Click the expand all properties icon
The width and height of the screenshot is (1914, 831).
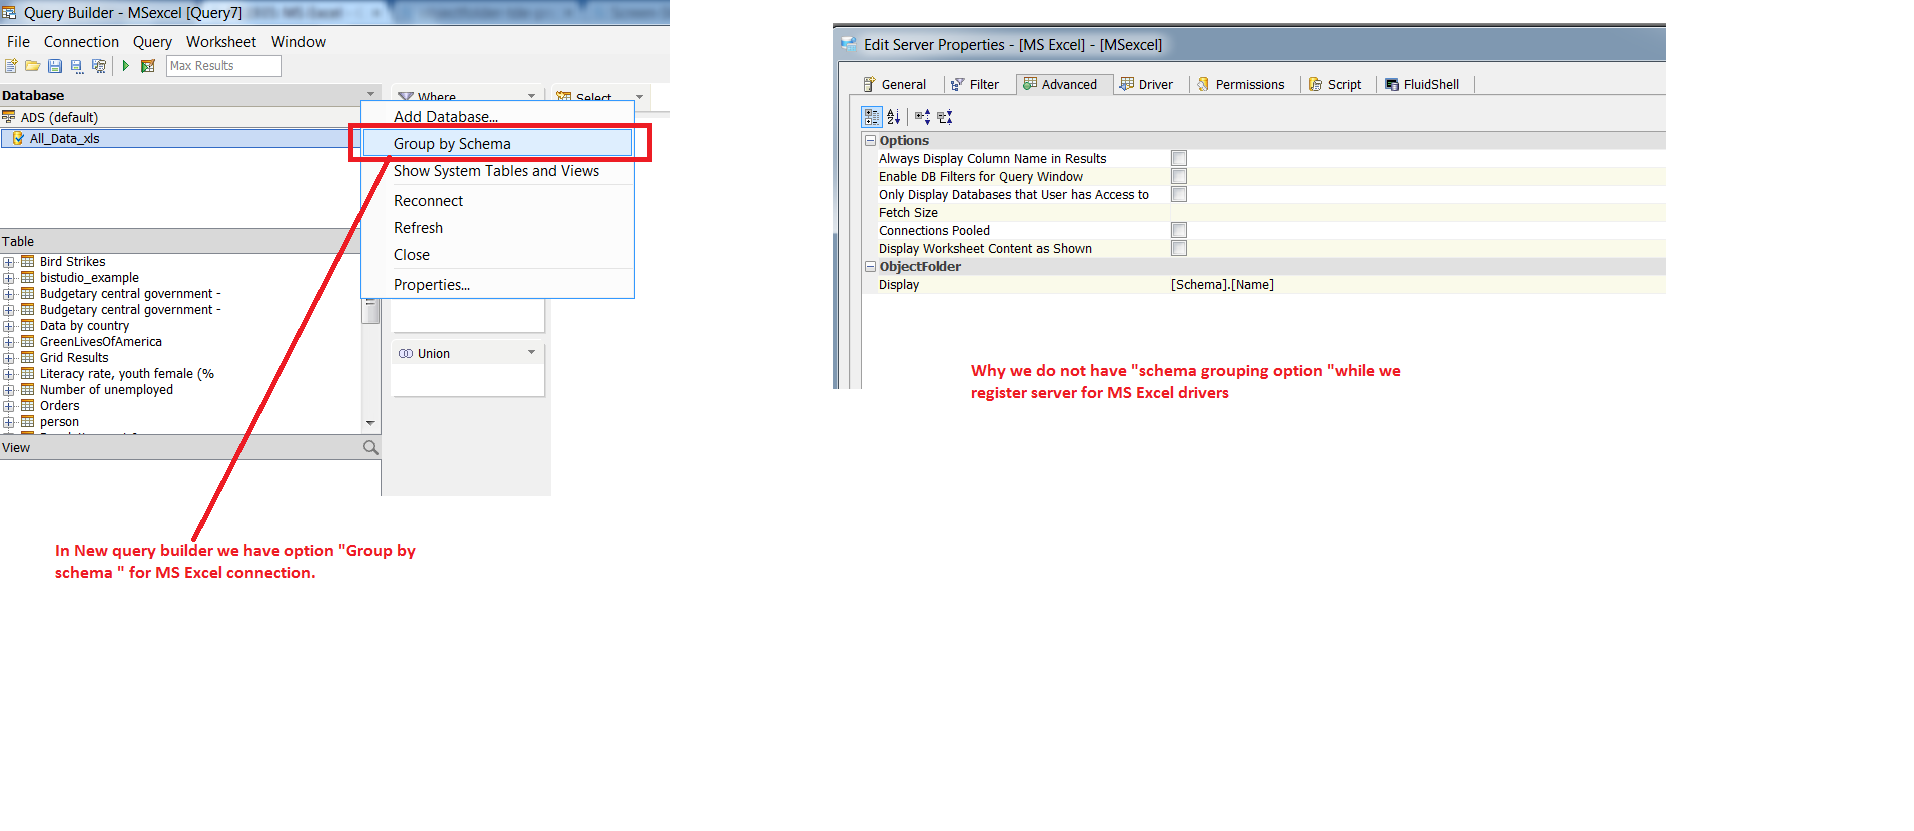[922, 117]
